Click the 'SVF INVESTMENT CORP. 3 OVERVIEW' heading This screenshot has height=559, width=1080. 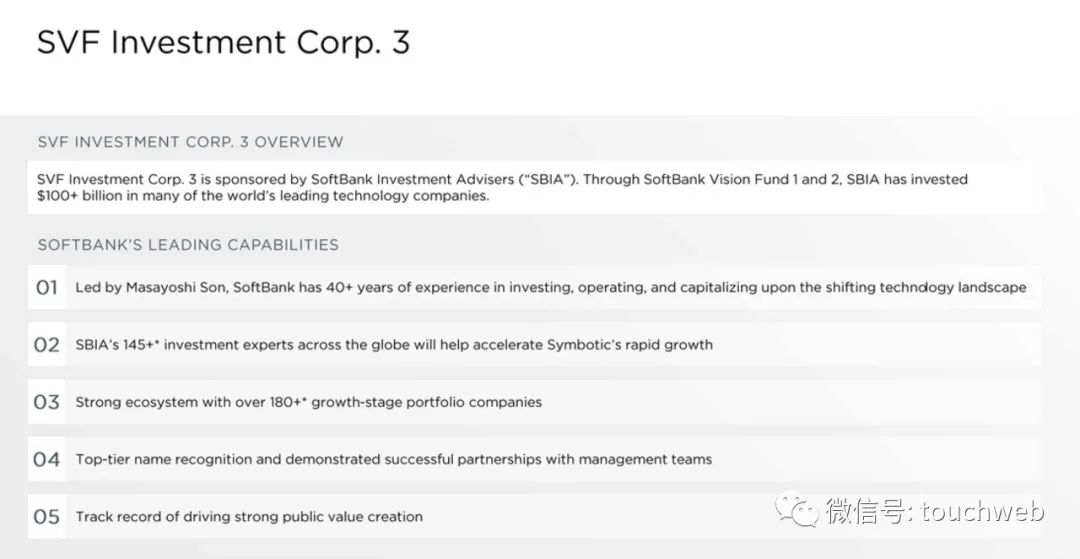pyautogui.click(x=190, y=142)
